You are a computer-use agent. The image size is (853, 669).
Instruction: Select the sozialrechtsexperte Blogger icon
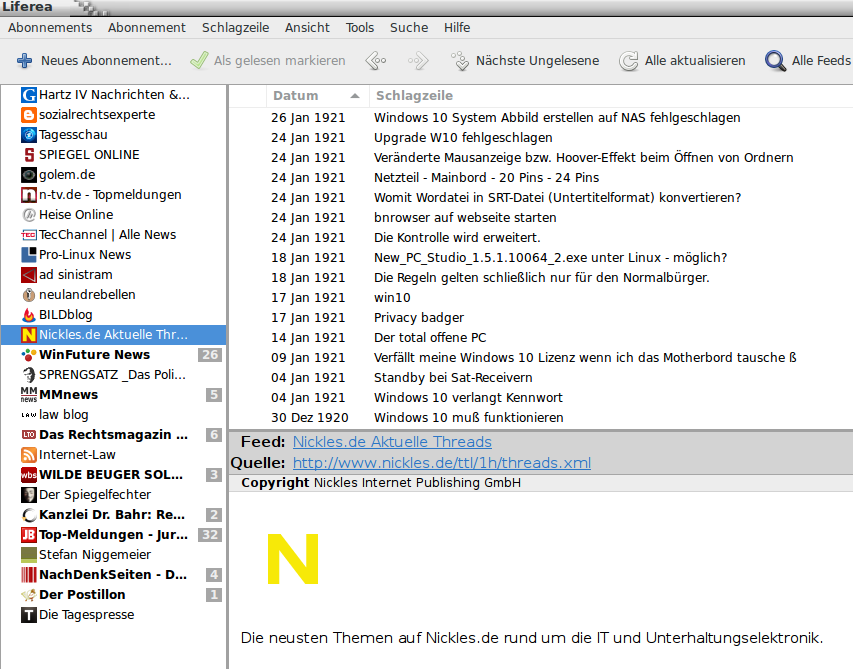[29, 115]
